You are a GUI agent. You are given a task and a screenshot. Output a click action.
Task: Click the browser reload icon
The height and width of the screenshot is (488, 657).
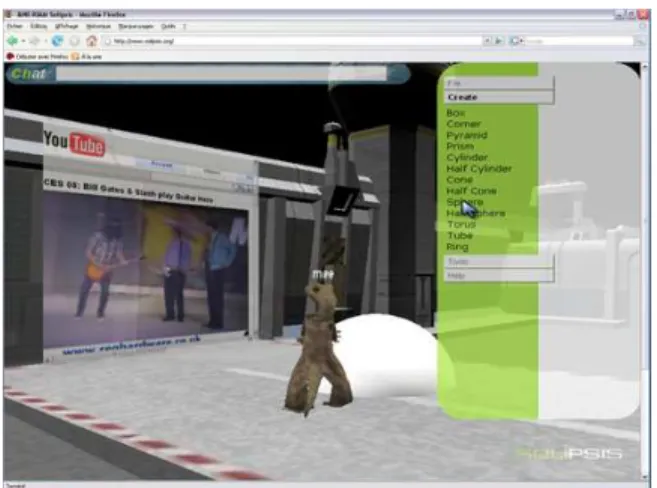(x=57, y=41)
